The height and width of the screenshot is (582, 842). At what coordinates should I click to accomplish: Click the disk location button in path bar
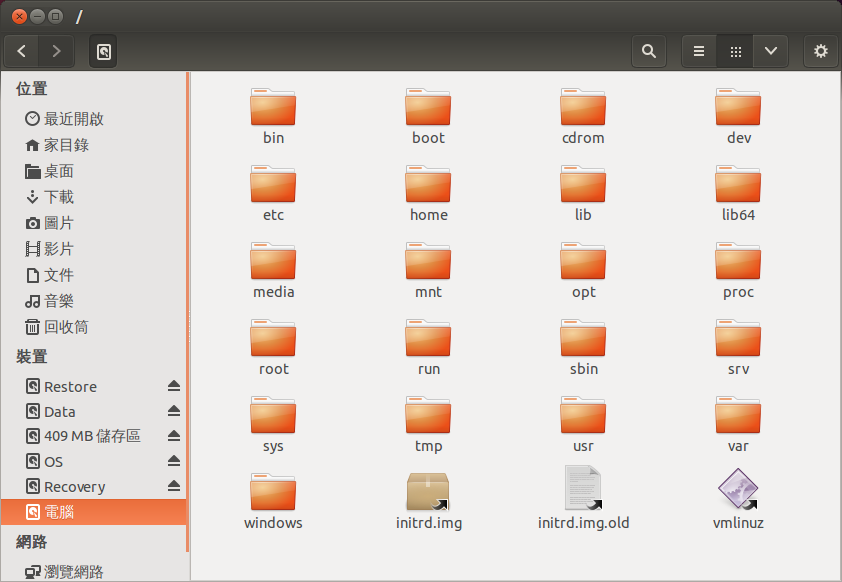click(103, 52)
